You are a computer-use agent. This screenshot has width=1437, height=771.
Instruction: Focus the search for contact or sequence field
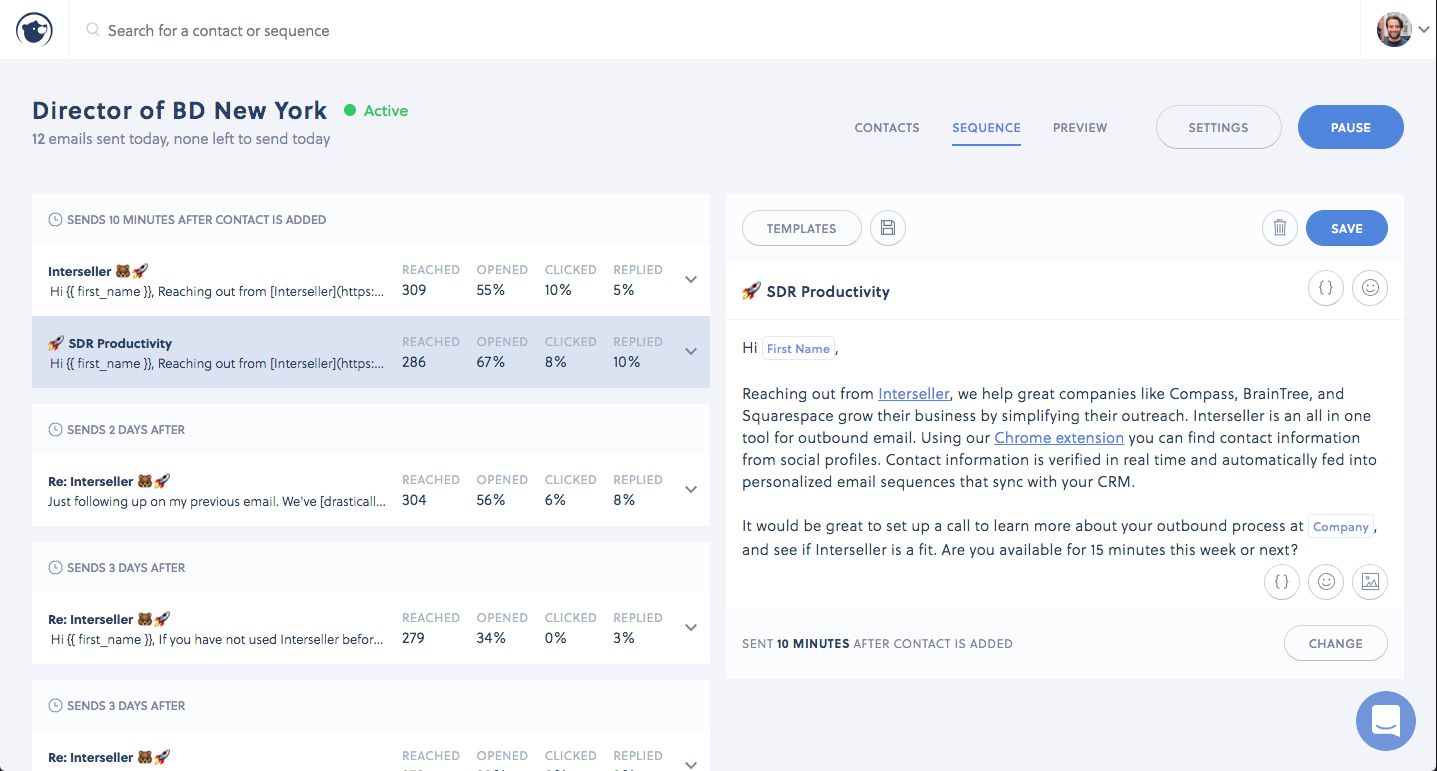pos(714,30)
